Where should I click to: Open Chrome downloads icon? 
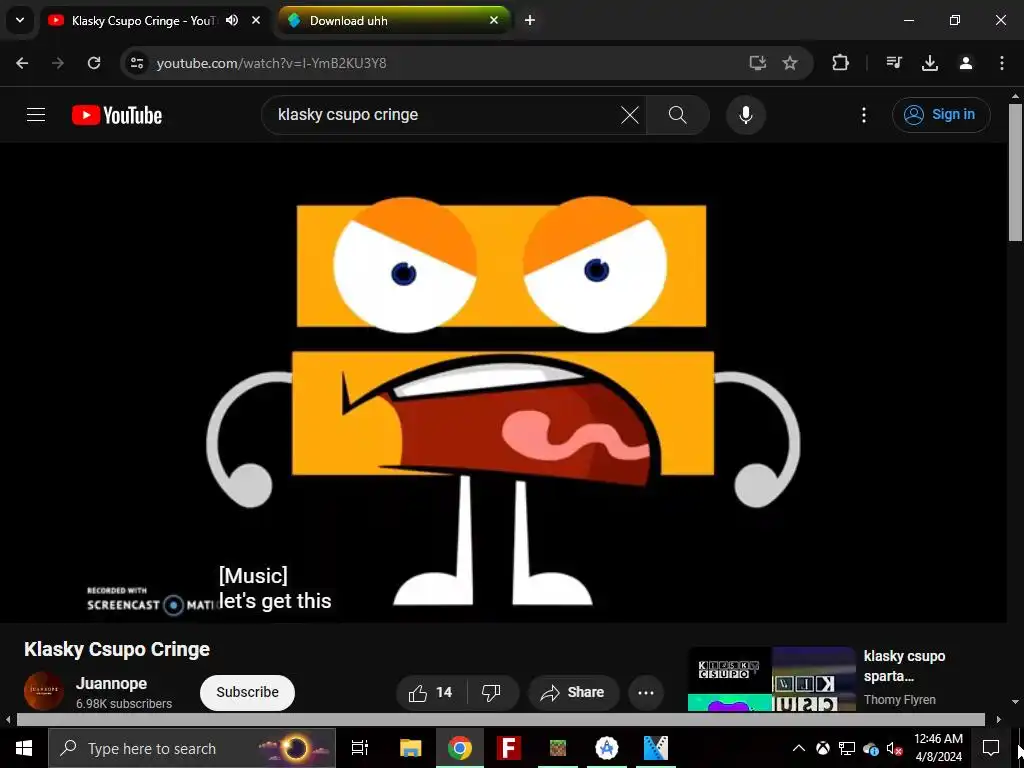tap(930, 63)
